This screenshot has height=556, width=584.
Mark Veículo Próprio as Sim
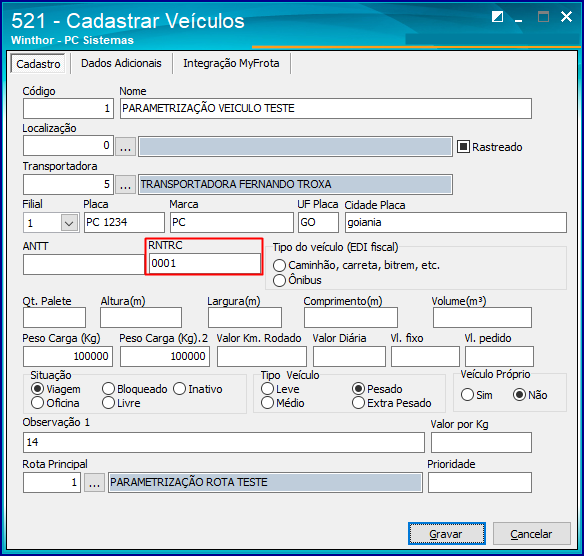467,395
